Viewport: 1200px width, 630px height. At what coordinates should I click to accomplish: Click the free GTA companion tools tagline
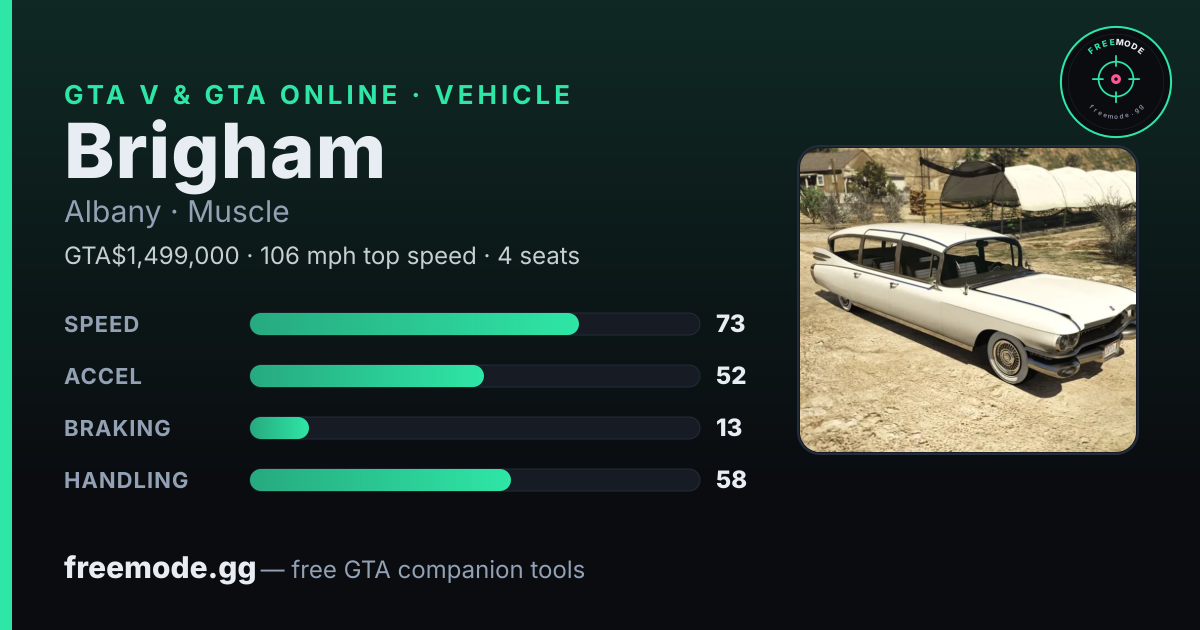coord(438,570)
